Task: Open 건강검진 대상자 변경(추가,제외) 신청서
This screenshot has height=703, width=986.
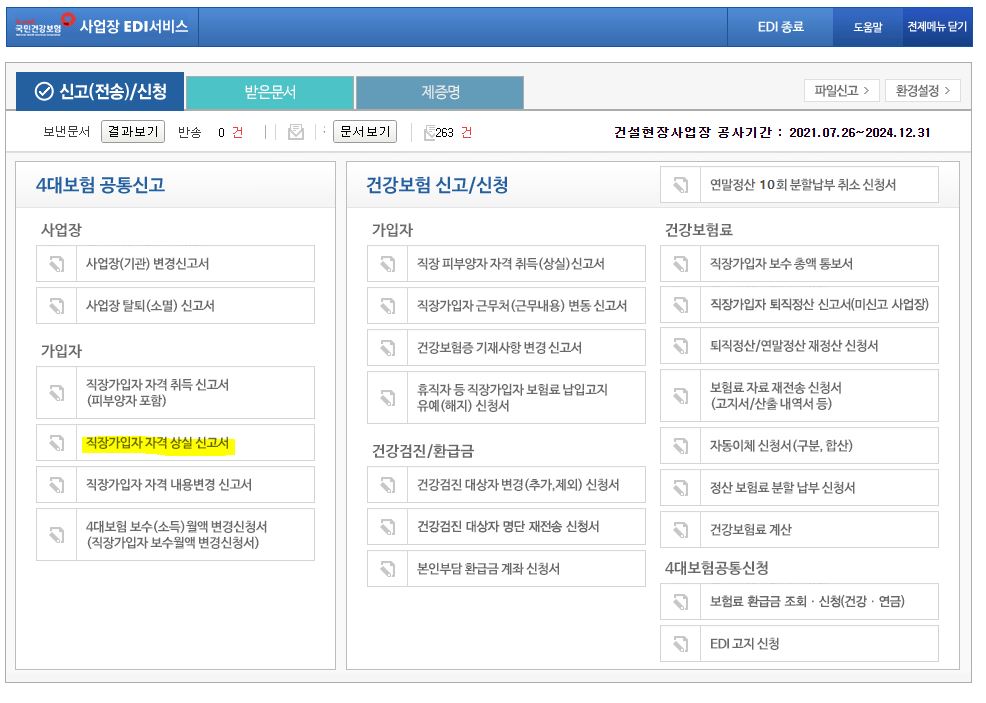Action: 506,485
